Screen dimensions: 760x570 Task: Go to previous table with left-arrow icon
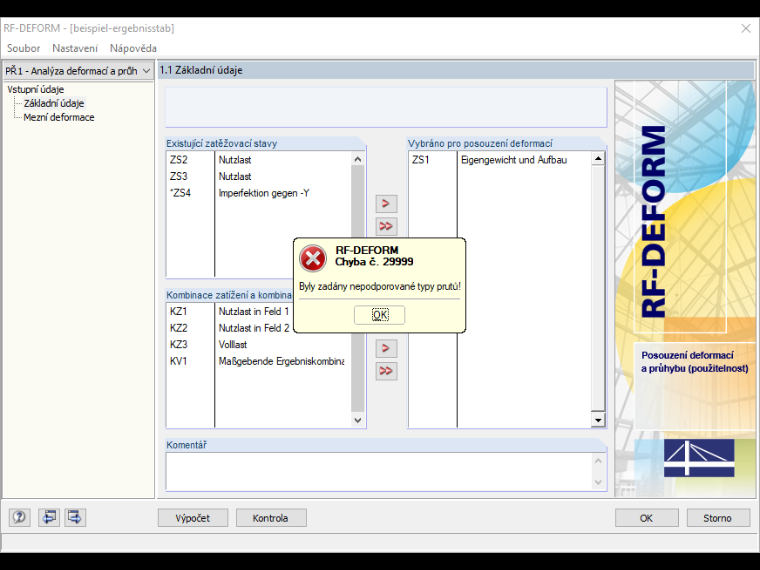tap(48, 517)
